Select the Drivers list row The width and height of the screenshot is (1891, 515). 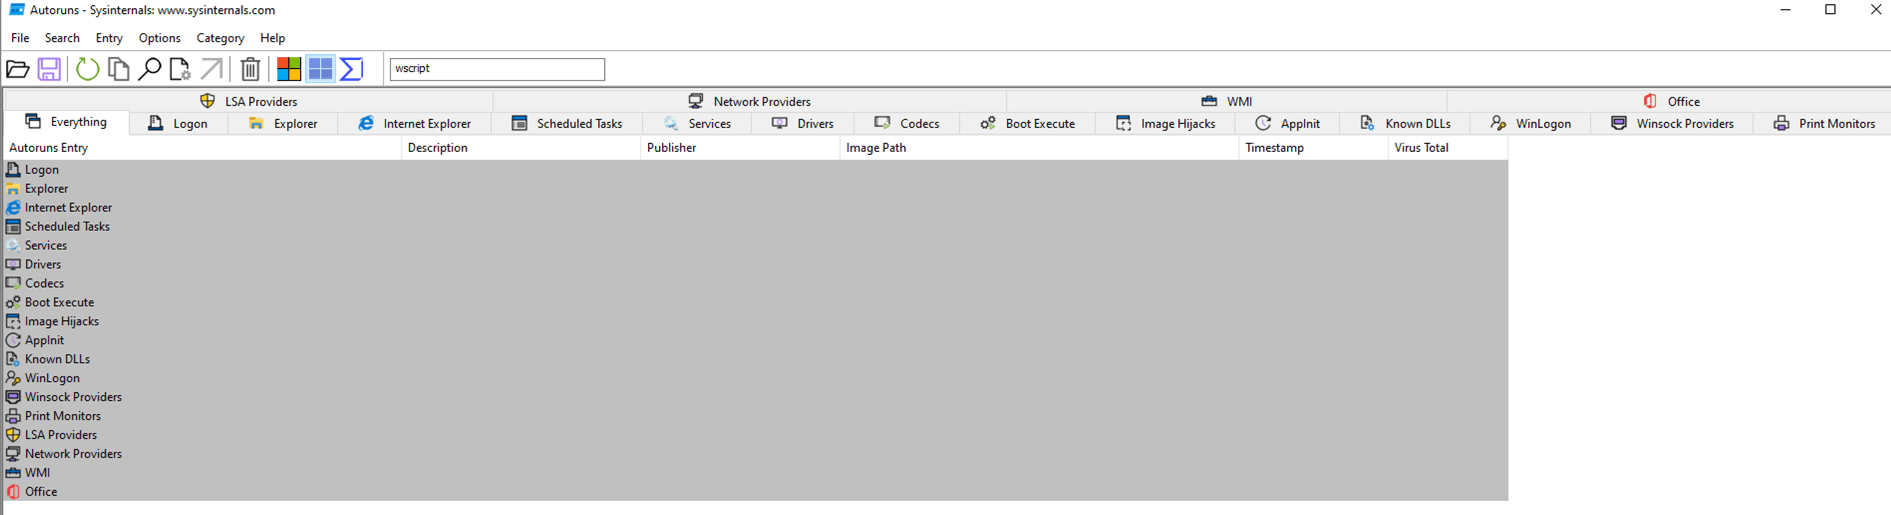pos(756,265)
